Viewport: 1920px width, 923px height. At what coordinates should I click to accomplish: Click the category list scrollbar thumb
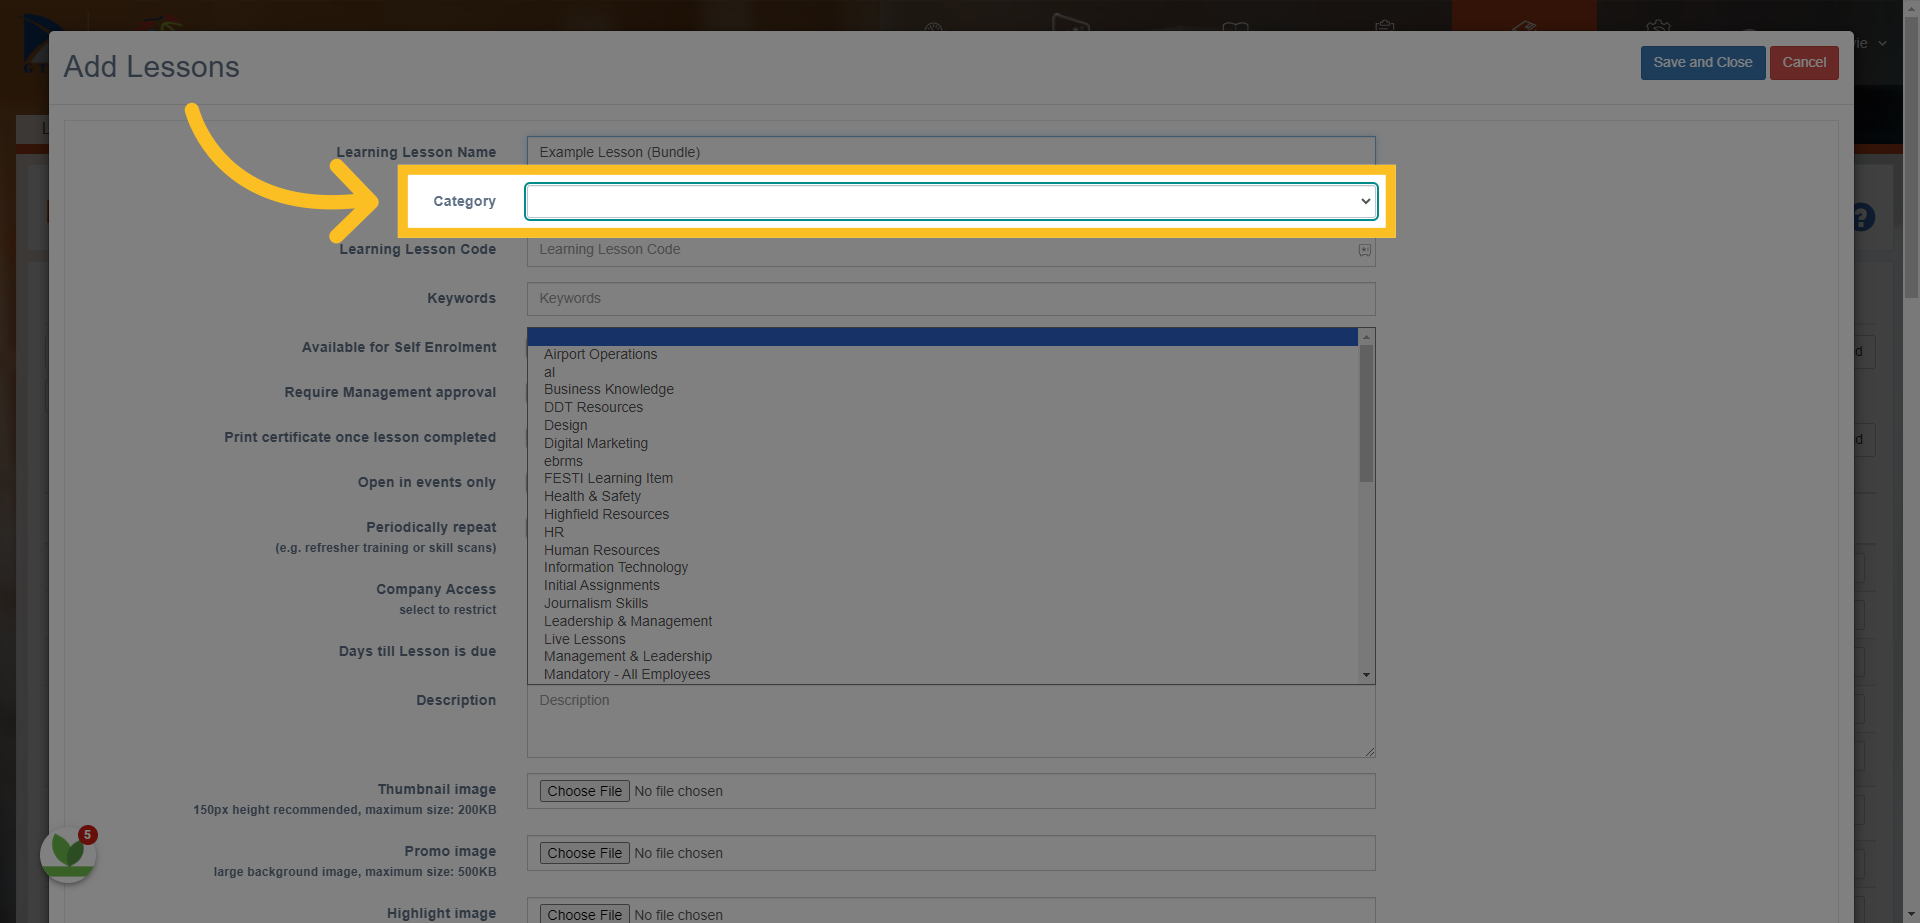(x=1366, y=413)
